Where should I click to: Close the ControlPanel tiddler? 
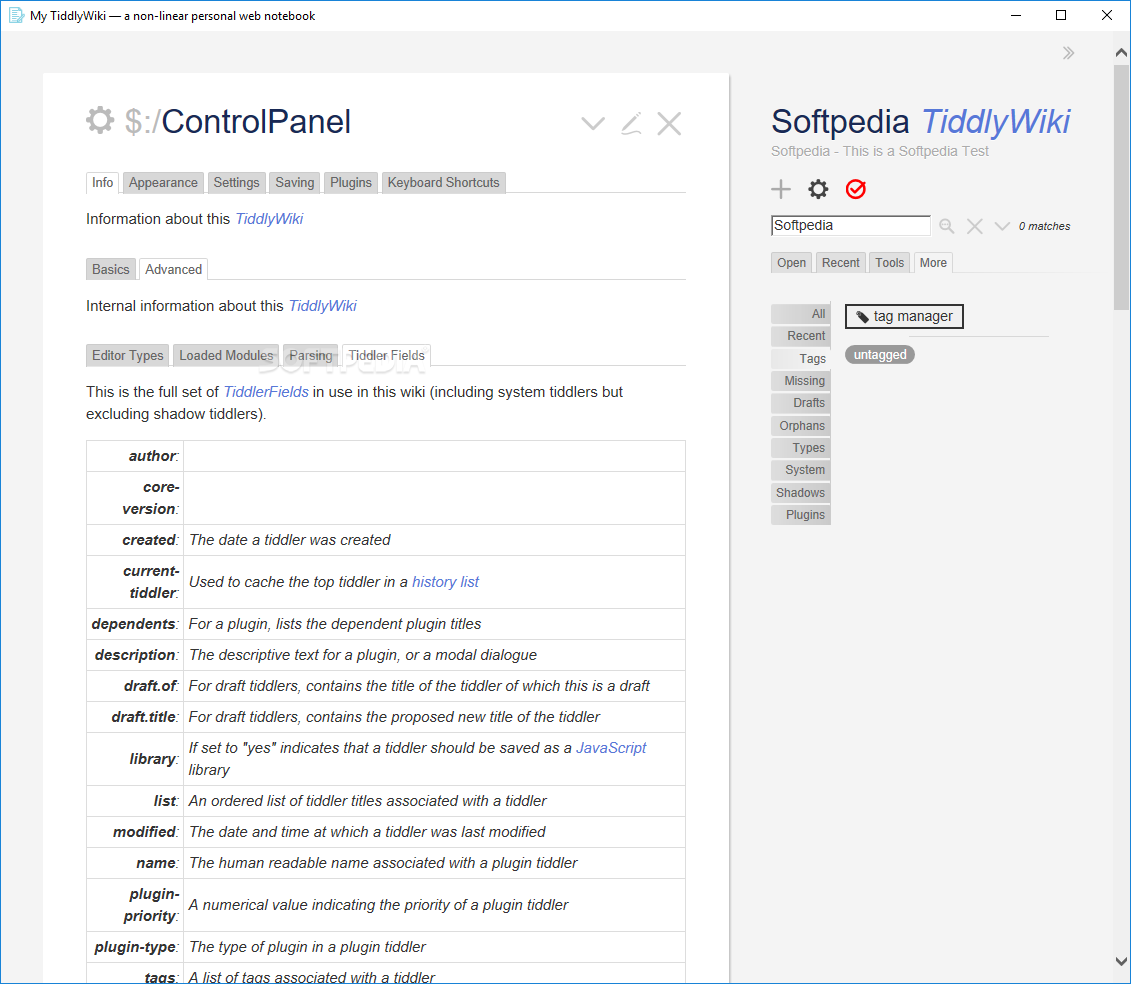tap(669, 123)
